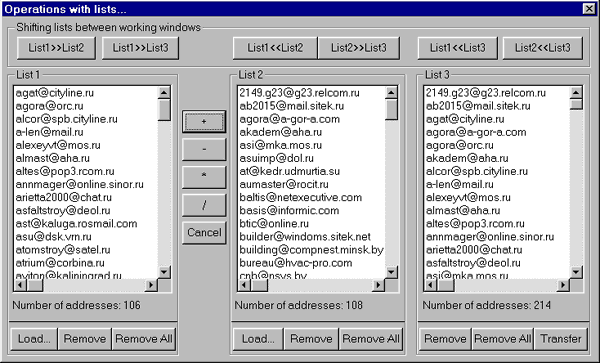Click Remove under List 1

coord(85,339)
